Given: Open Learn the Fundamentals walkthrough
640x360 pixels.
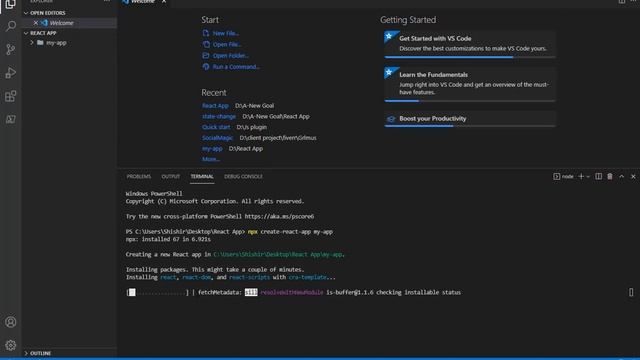Looking at the screenshot, I should [x=470, y=83].
